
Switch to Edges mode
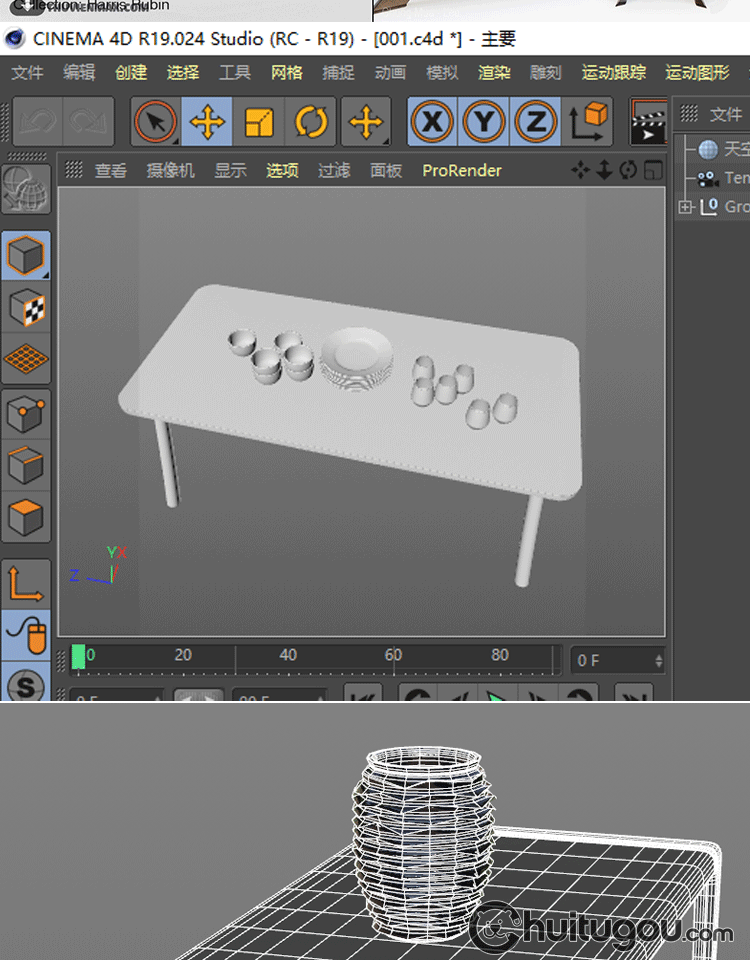coord(26,465)
